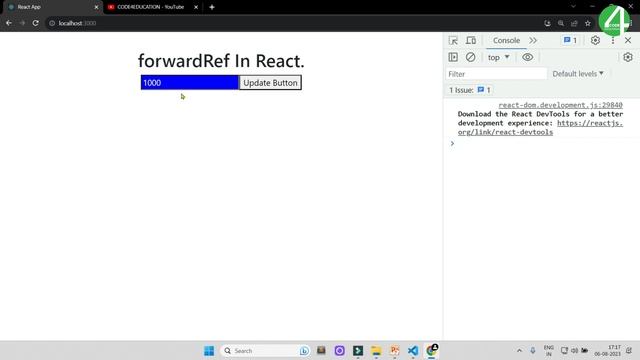The height and width of the screenshot is (360, 640).
Task: Focus the console Filter input field
Action: 496,74
